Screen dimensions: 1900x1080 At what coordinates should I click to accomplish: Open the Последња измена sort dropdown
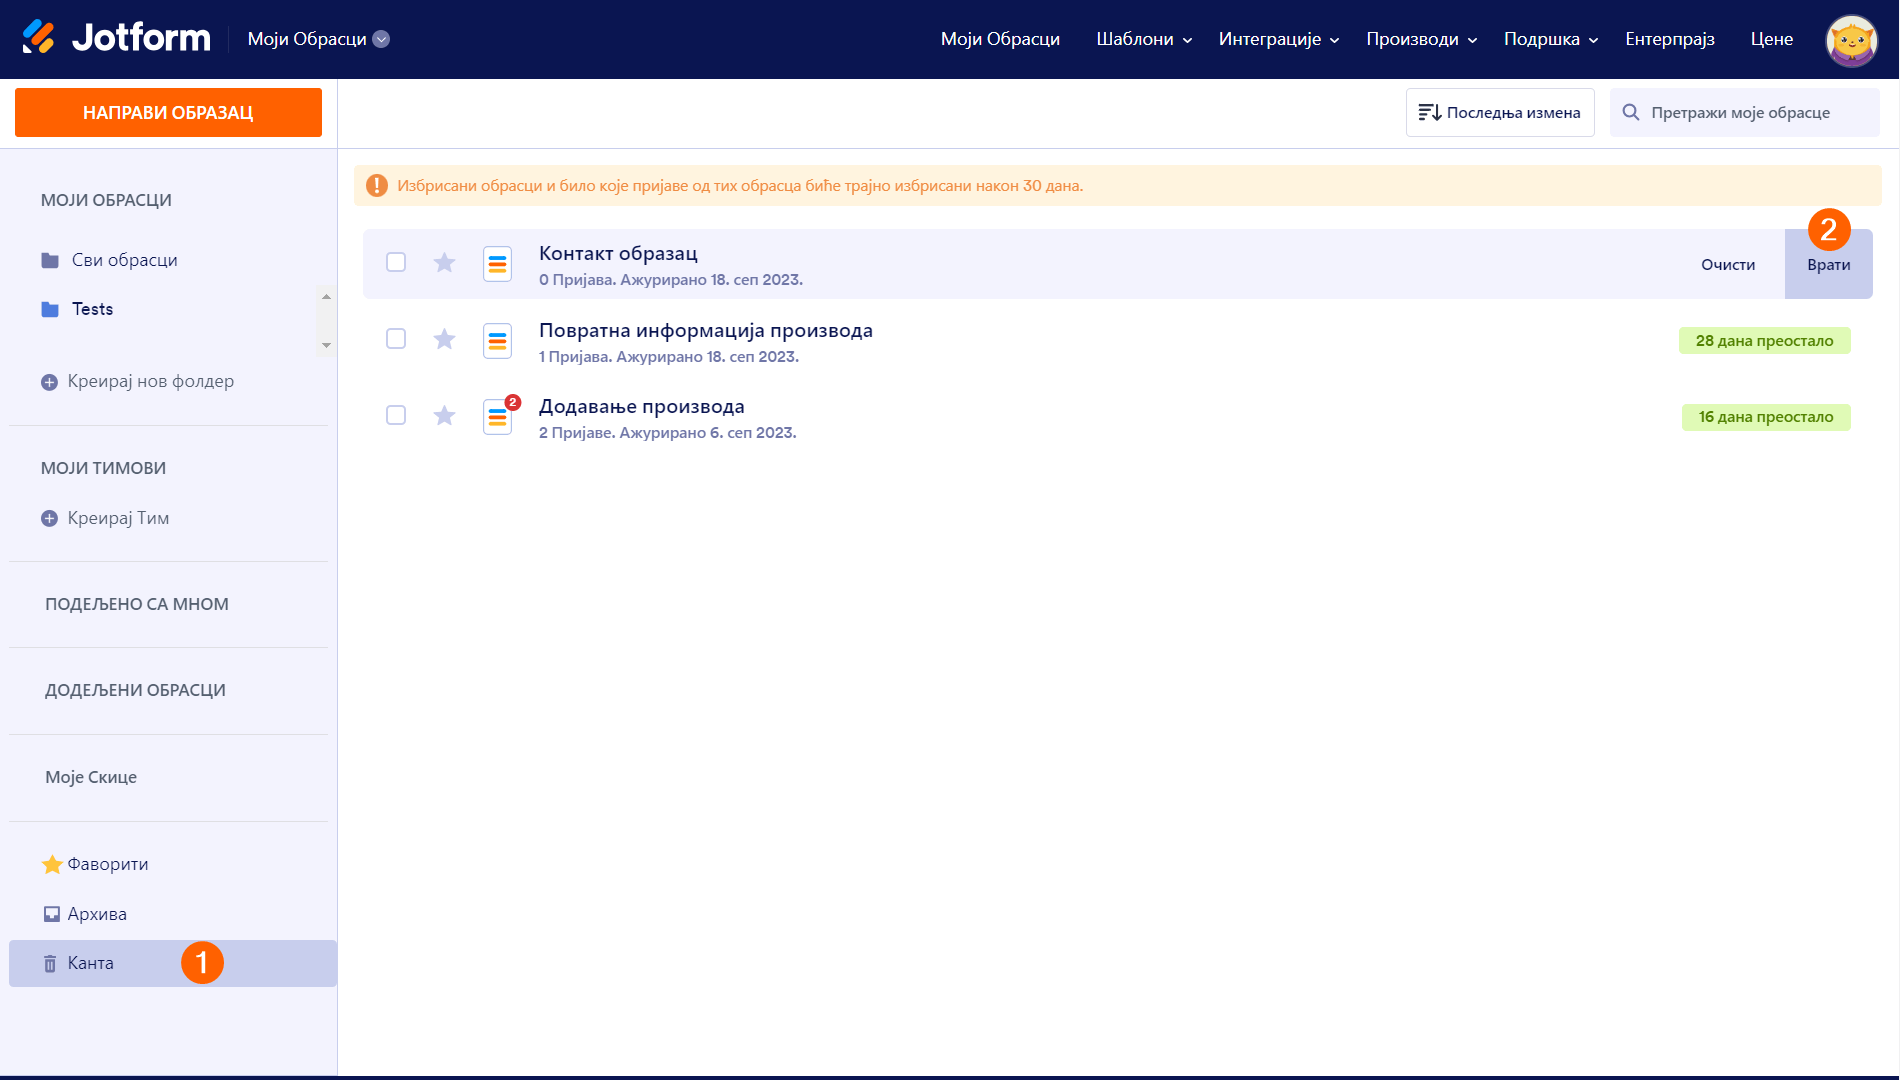(1499, 113)
